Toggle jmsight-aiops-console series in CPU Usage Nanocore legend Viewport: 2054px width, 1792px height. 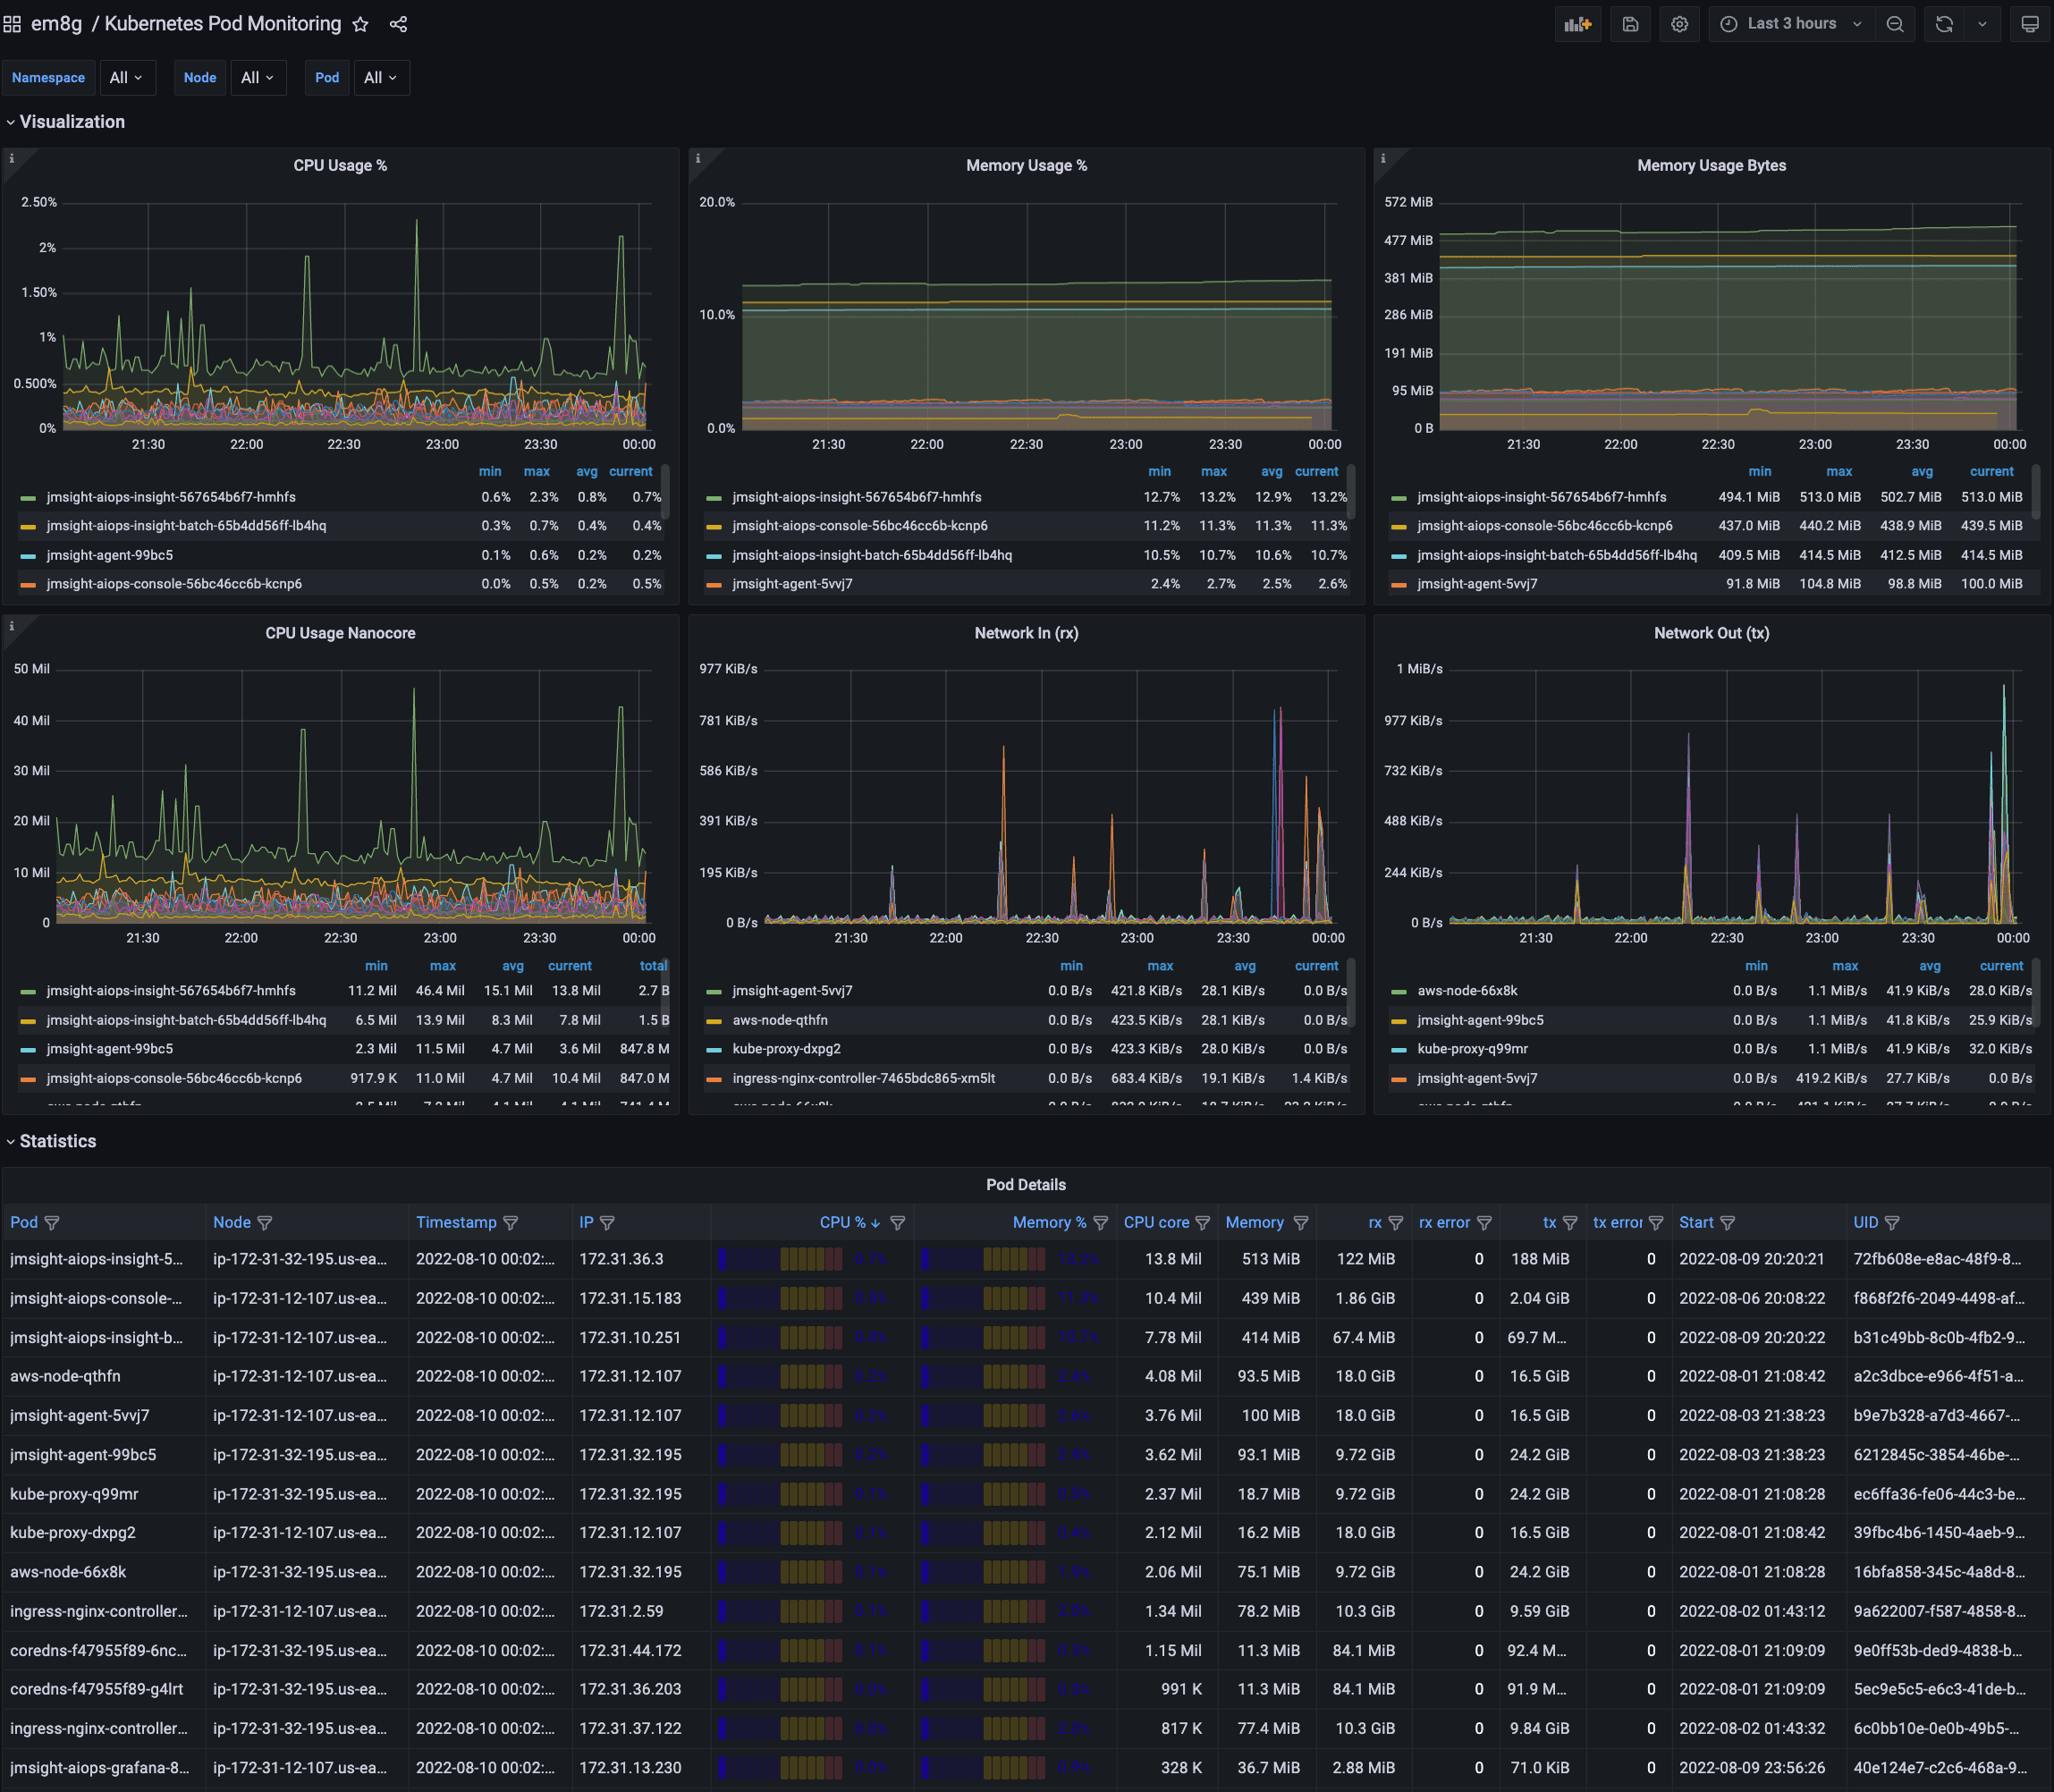[x=174, y=1078]
